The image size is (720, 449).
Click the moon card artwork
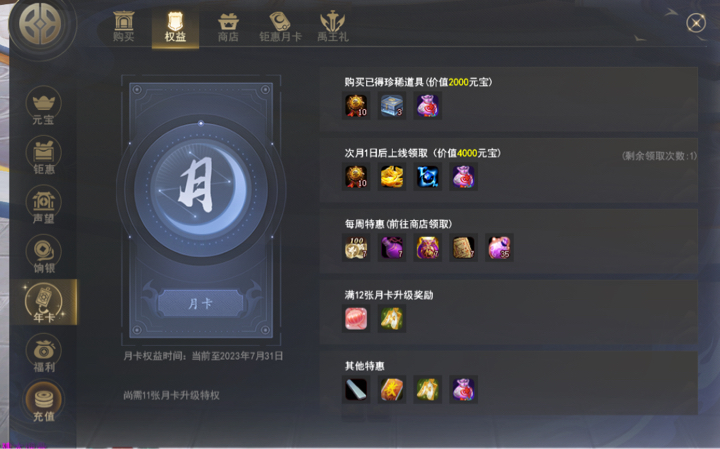click(x=201, y=189)
